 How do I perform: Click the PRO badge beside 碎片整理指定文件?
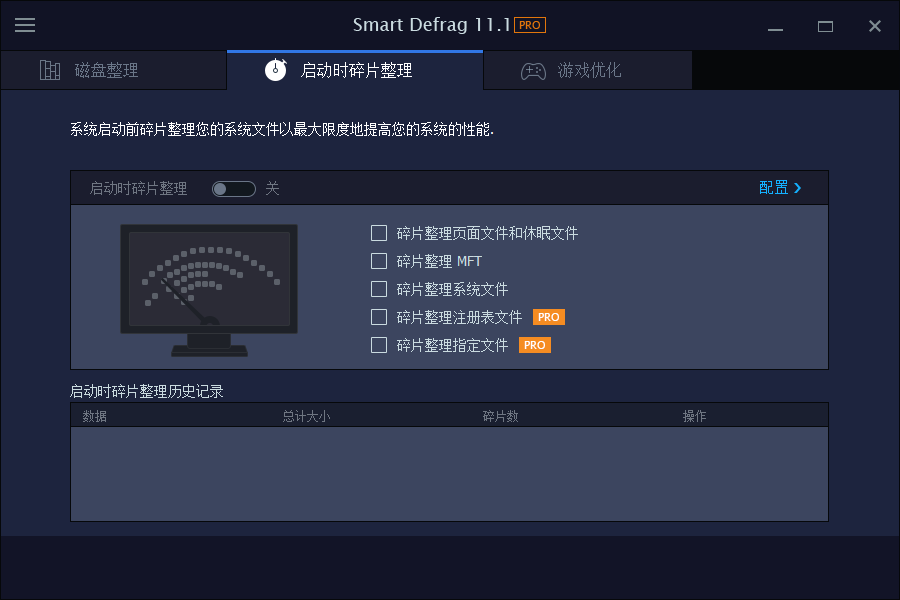(535, 345)
